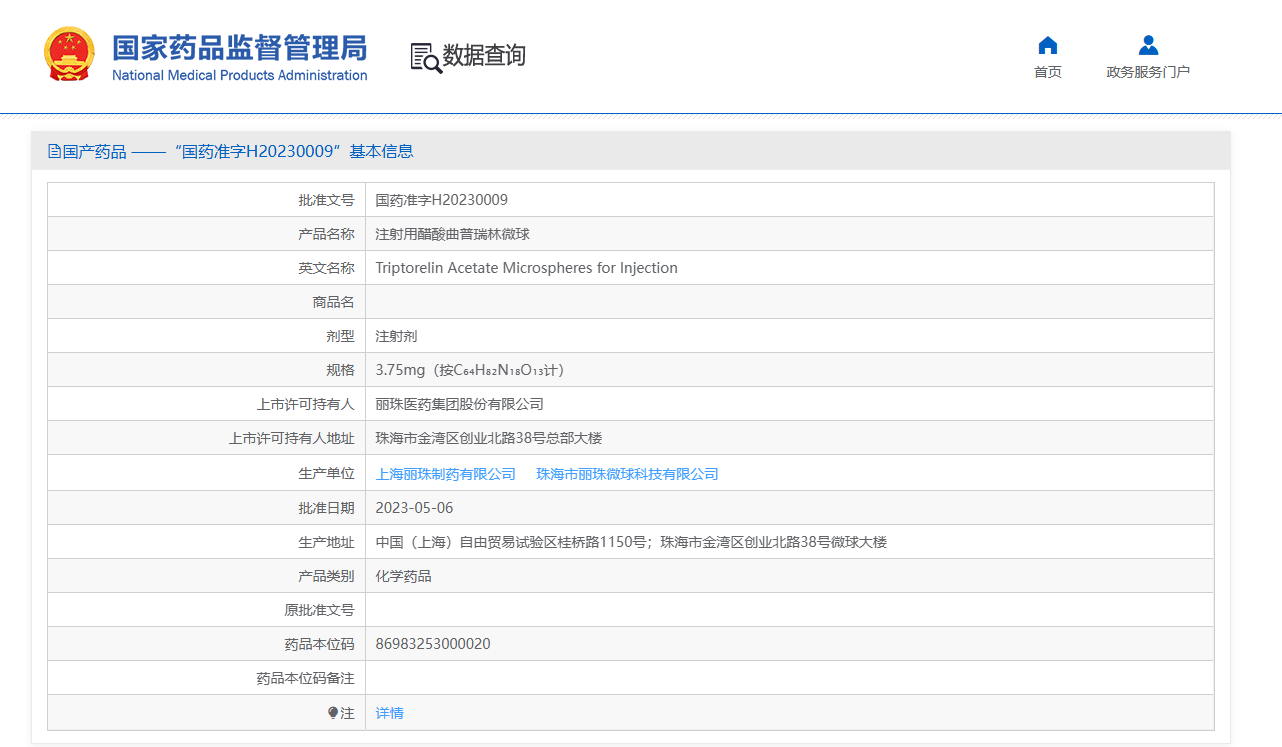Click the 生产单位 row label
The height and width of the screenshot is (747, 1282).
coord(326,474)
